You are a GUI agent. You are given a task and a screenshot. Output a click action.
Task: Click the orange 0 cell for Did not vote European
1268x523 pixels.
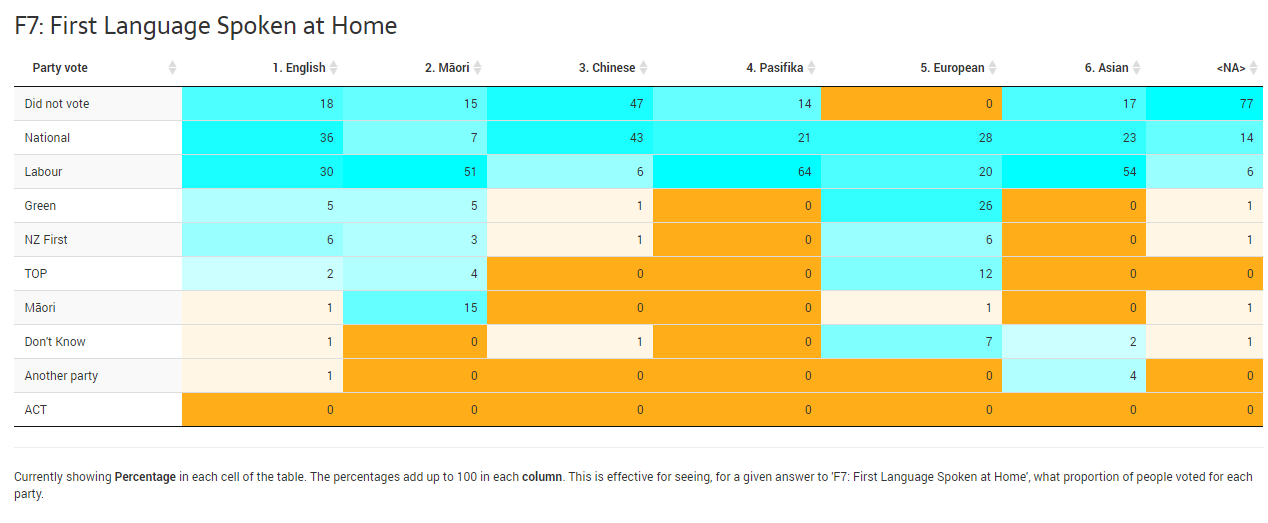911,104
